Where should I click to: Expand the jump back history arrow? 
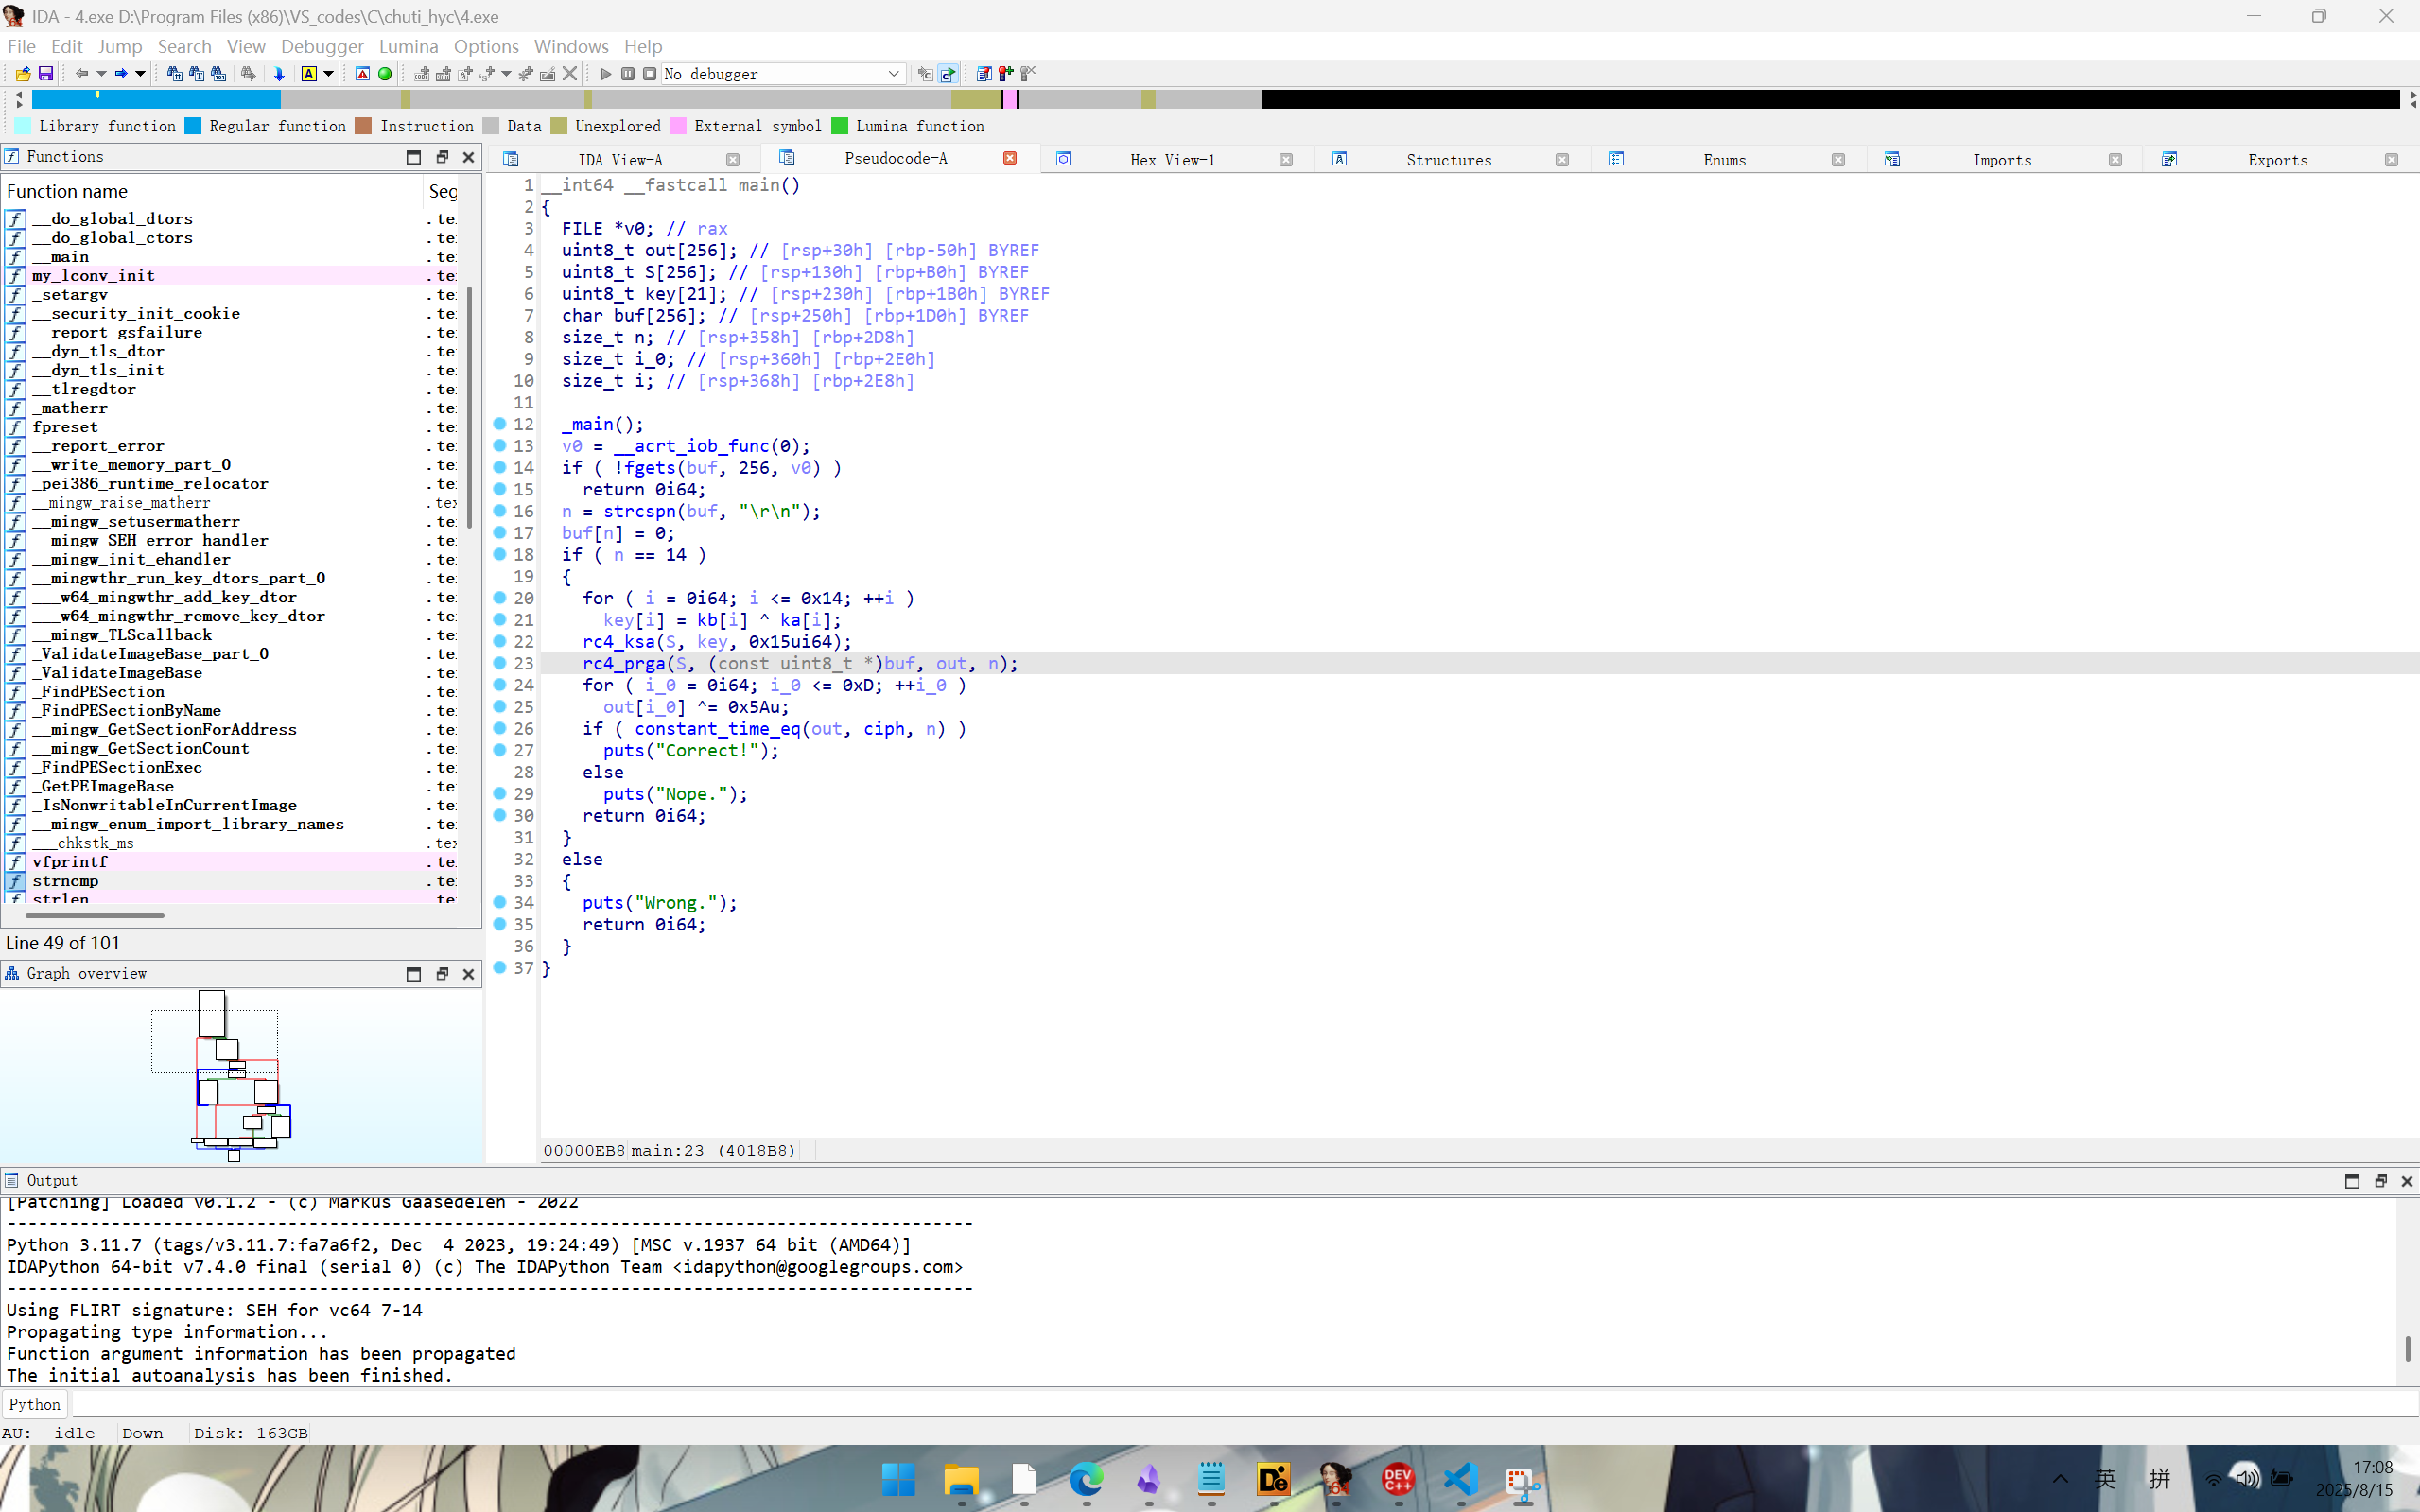pyautogui.click(x=101, y=74)
